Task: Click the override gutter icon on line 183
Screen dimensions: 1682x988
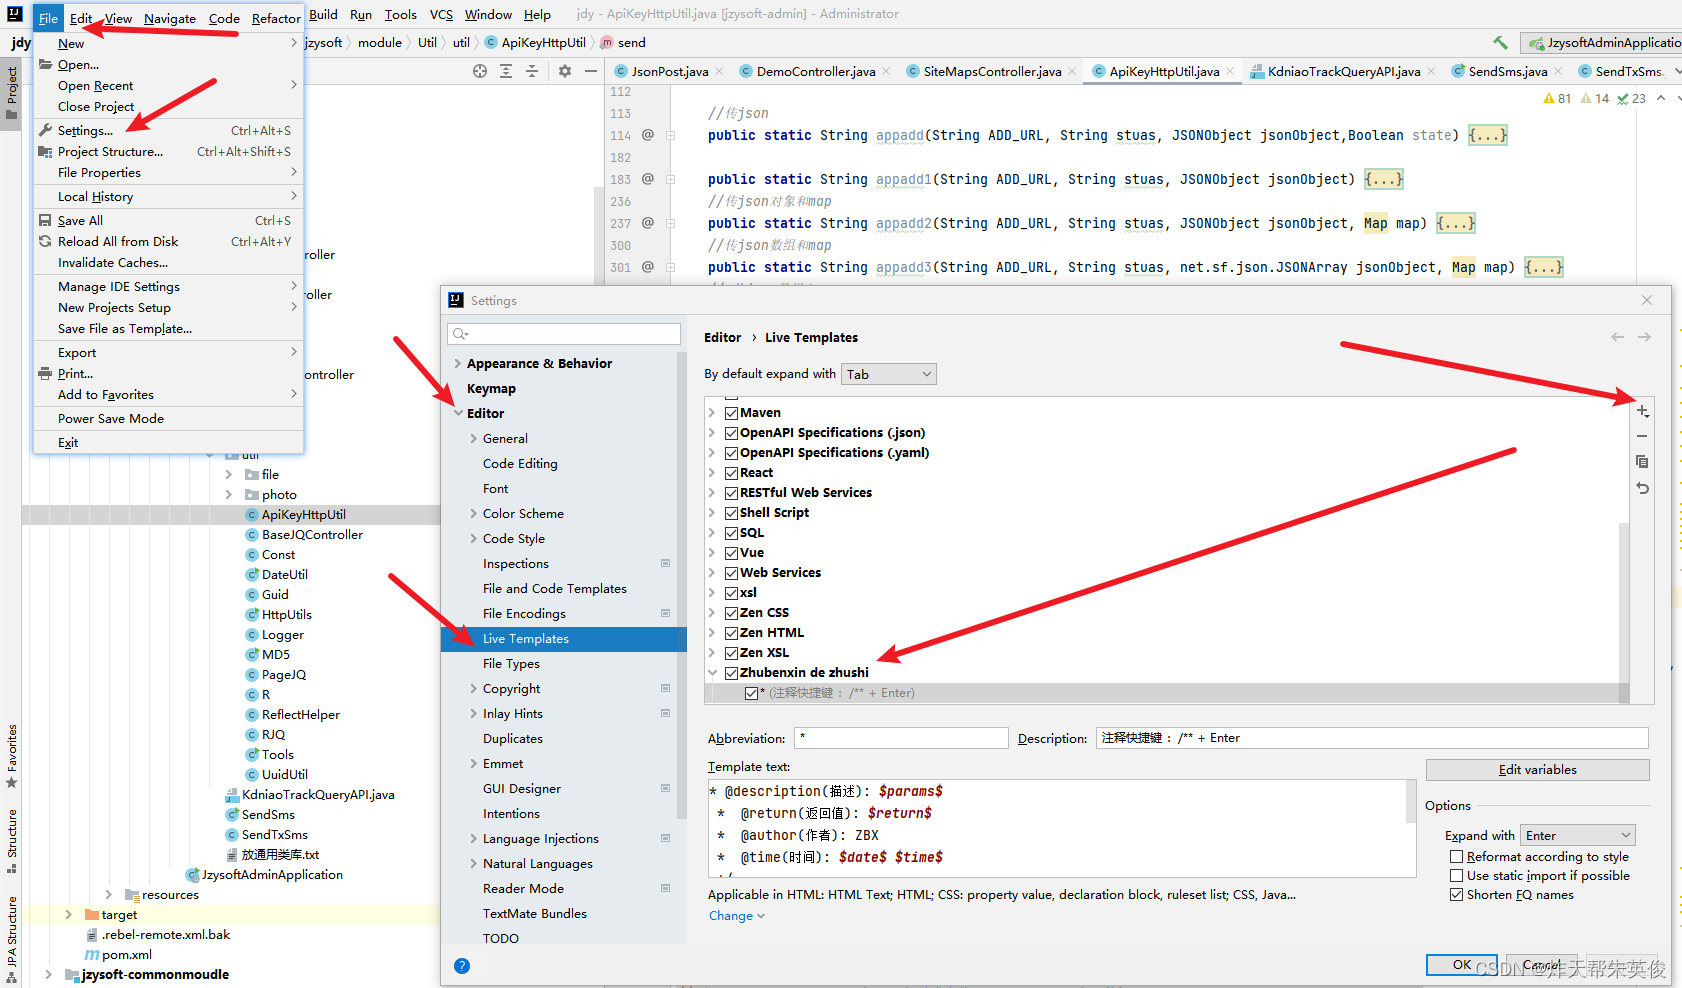Action: point(647,179)
